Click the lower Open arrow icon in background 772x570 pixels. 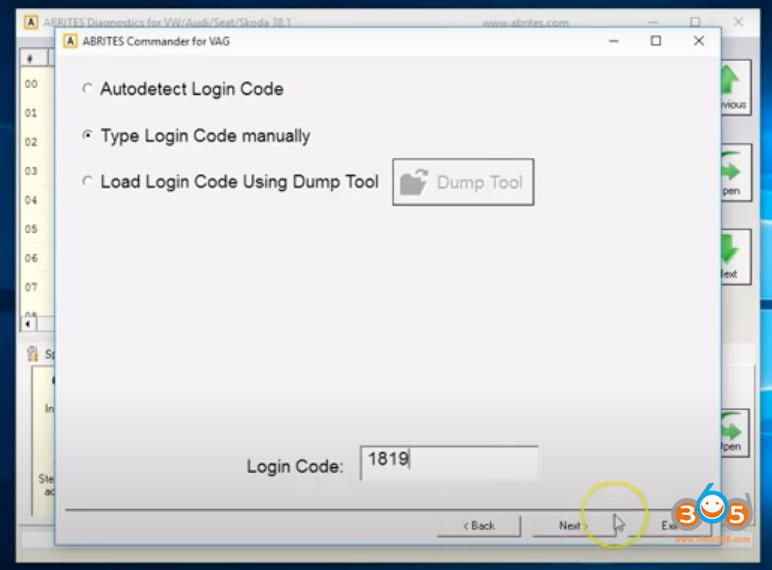click(735, 433)
